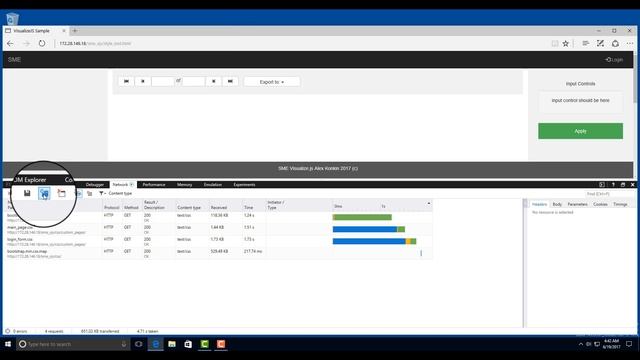Close the devtools pane with X
Viewport: 640px width, 360px height.
[x=633, y=184]
